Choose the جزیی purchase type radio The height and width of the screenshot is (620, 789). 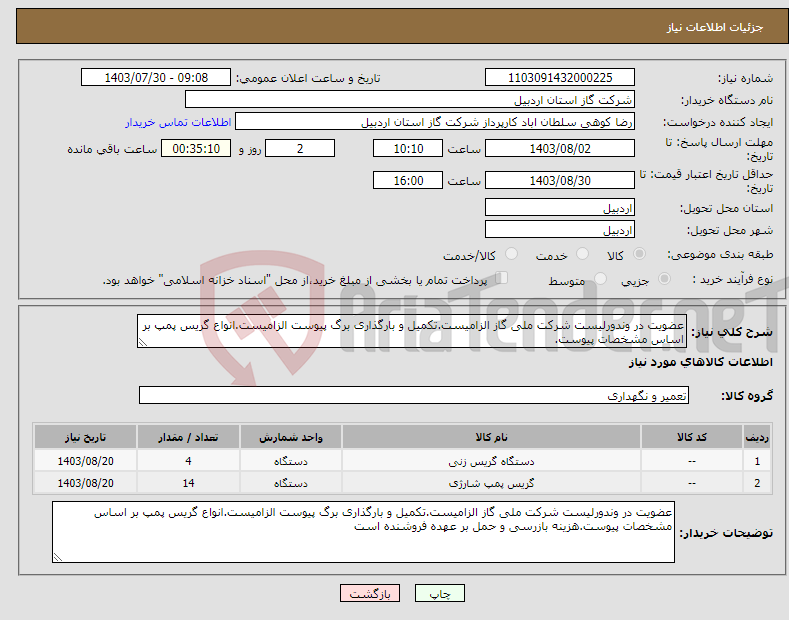664,278
